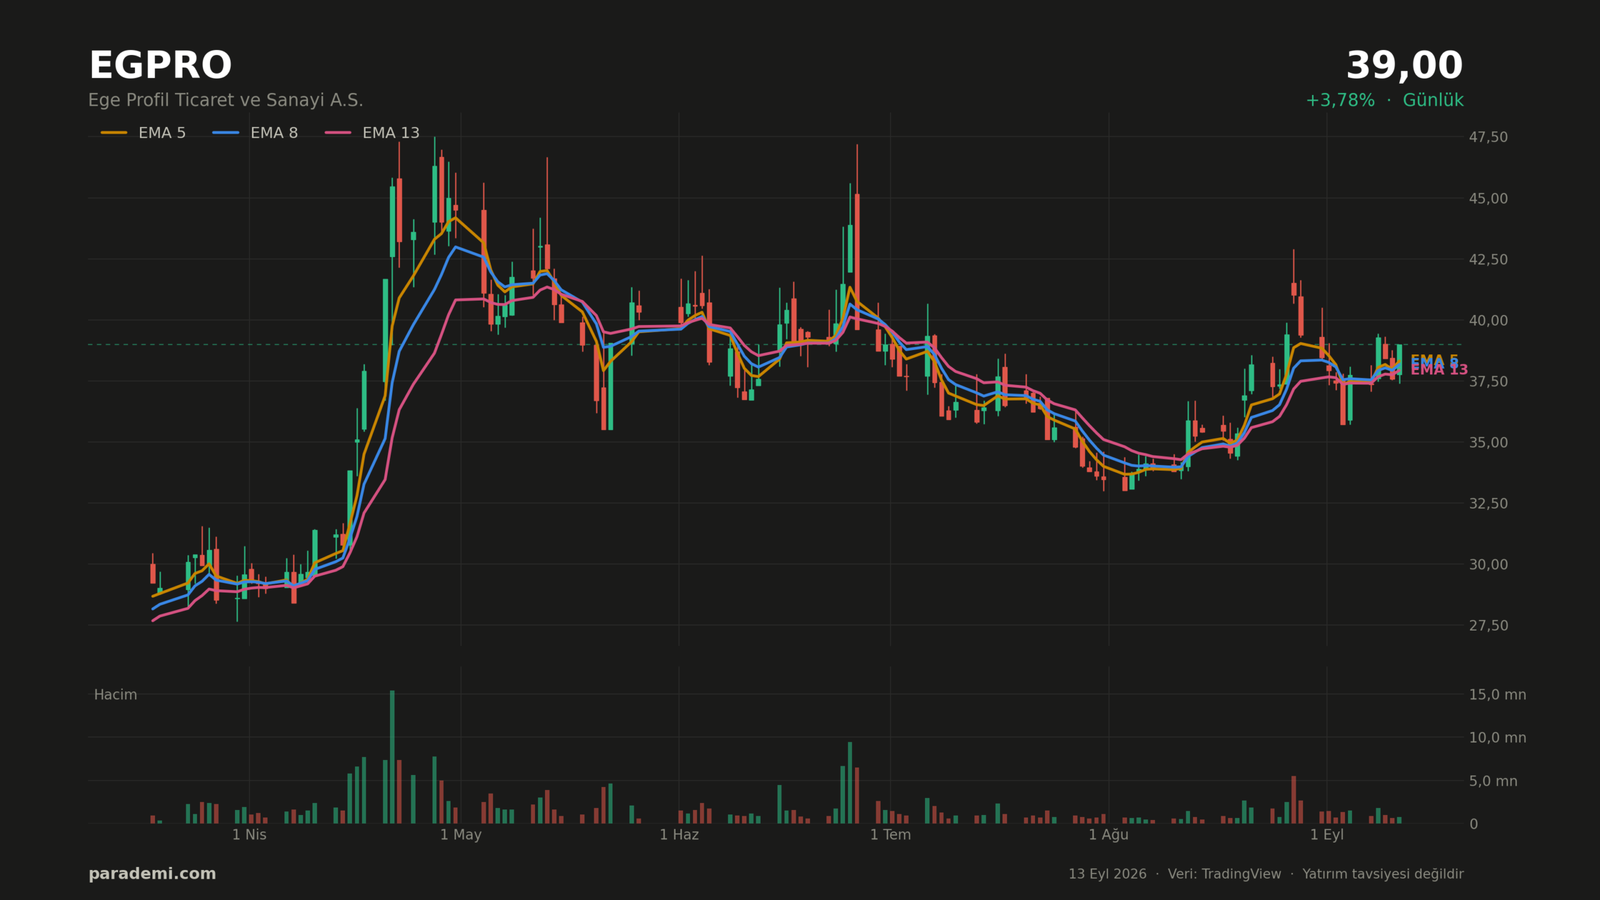Click the 42,50 price axis label
This screenshot has width=1600, height=900.
click(x=1487, y=259)
